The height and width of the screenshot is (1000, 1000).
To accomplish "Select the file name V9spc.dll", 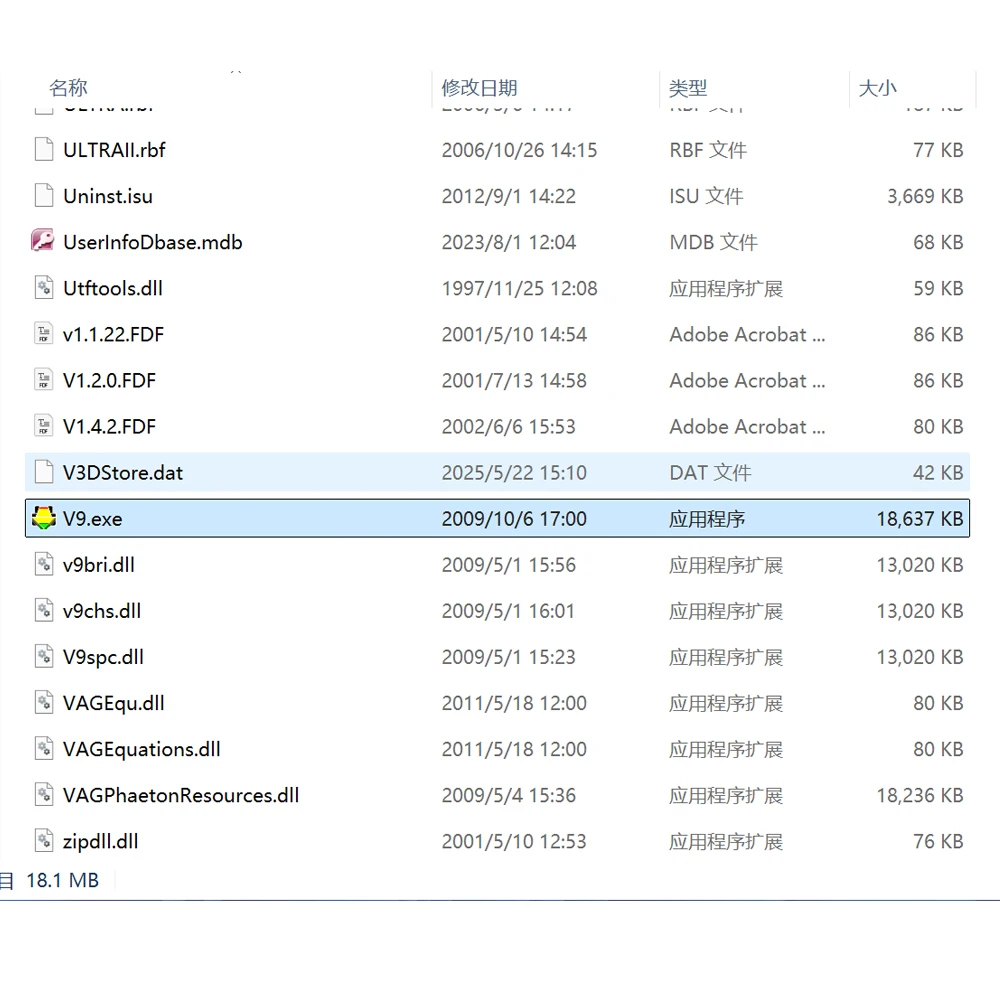I will coord(103,657).
